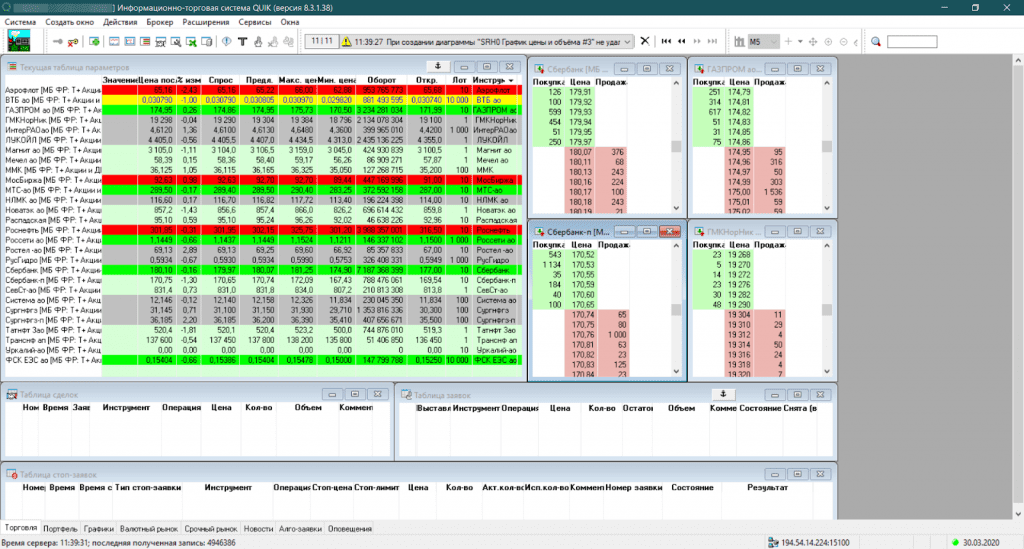Click the search input field in toolbar
This screenshot has width=1024, height=549.
[911, 41]
